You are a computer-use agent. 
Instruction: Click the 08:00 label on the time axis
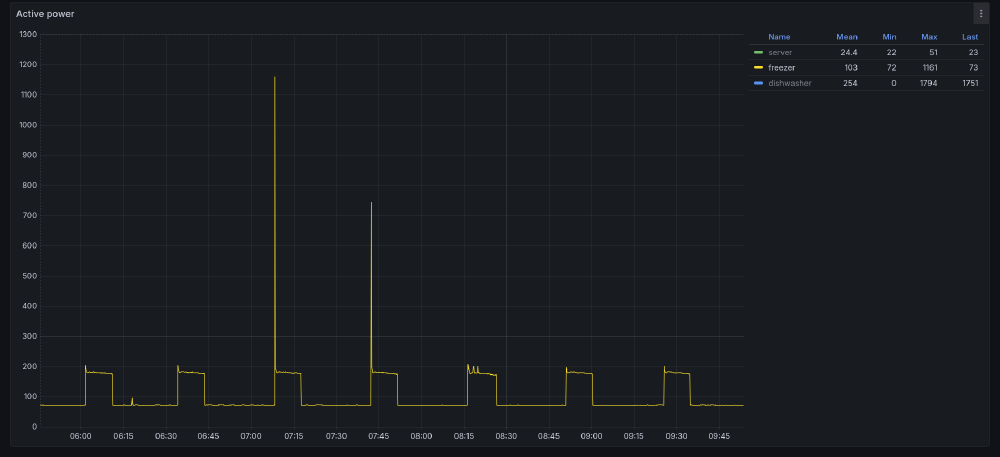(421, 436)
